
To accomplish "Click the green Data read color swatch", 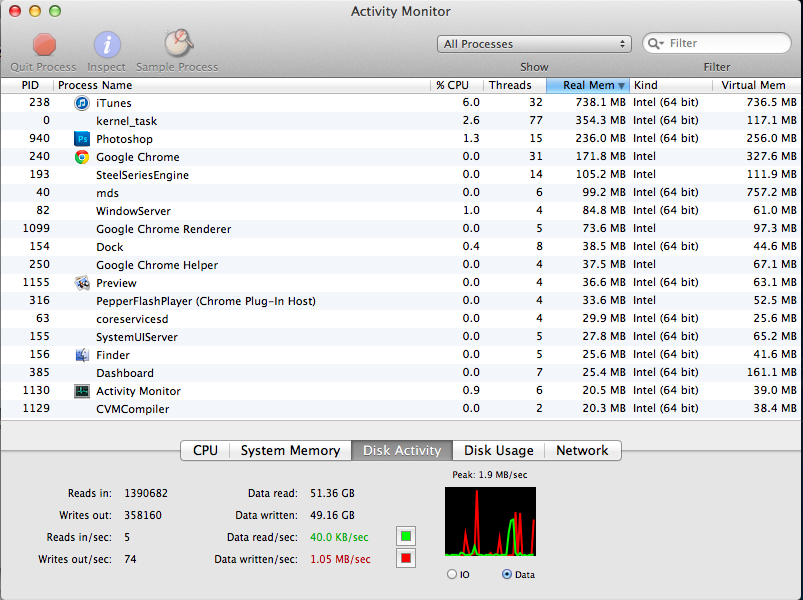I will tap(406, 537).
